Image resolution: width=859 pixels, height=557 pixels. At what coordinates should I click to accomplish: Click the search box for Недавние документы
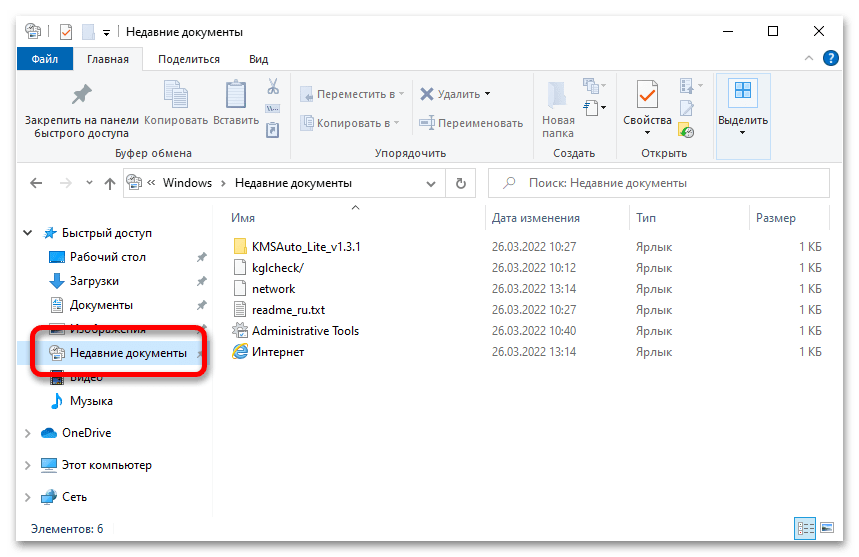[660, 183]
